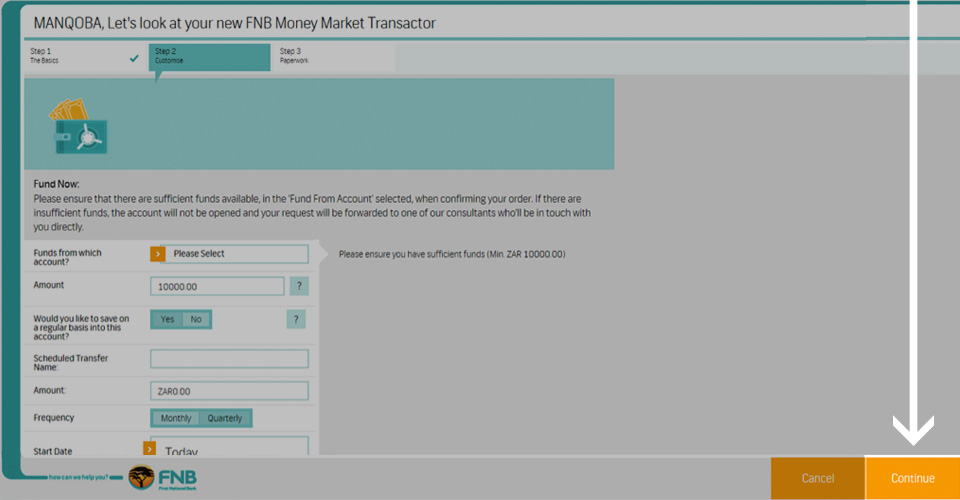
Task: Select No for regular saving
Action: pos(196,319)
